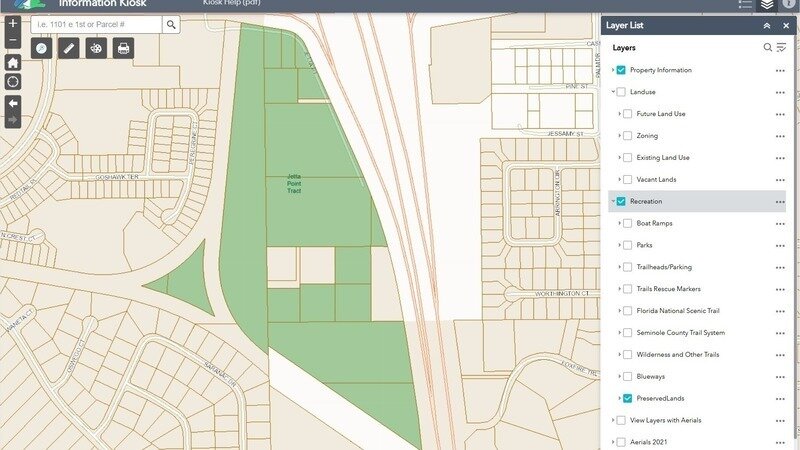
Task: Open the Draw palette tool
Action: [x=96, y=47]
